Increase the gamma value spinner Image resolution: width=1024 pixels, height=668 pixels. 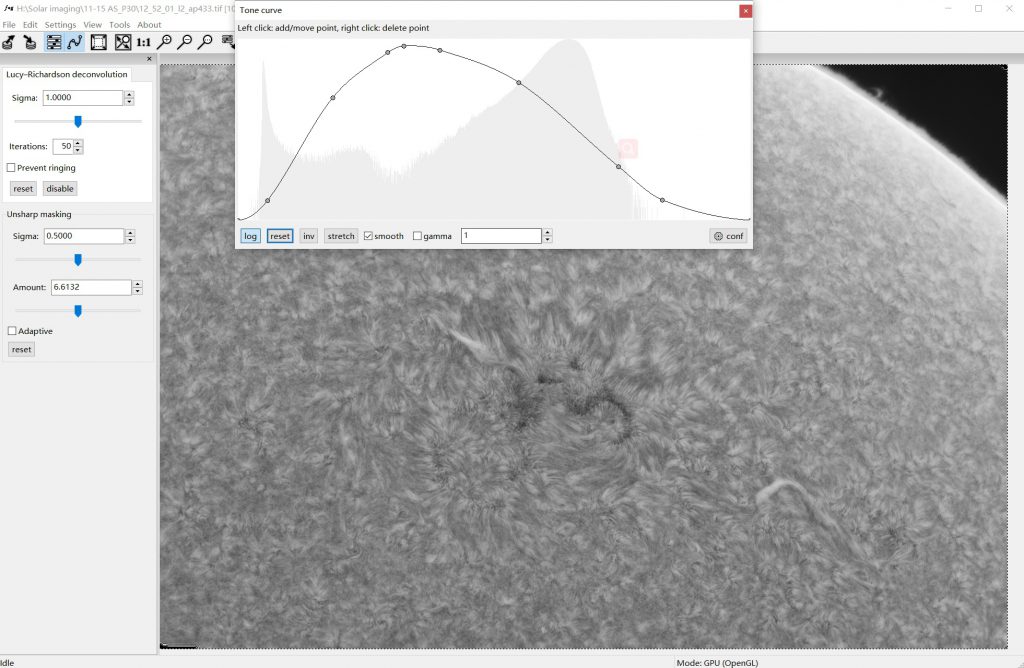click(547, 232)
